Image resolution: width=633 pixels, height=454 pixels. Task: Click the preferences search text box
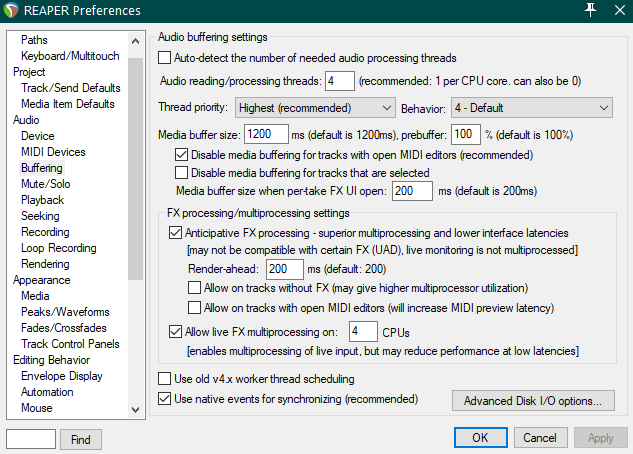(x=31, y=439)
